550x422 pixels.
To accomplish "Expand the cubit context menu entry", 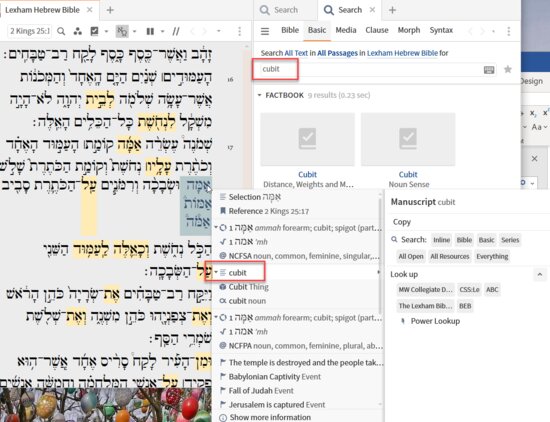I will coord(216,273).
